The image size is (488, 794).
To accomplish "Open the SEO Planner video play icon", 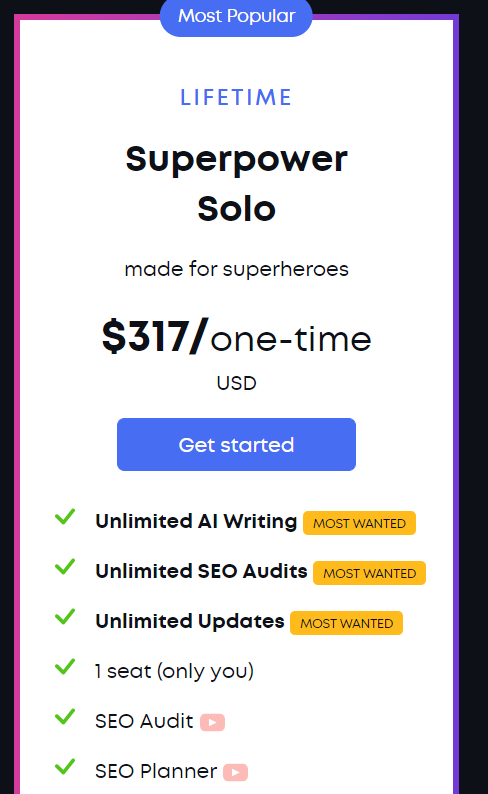I will coord(235,772).
